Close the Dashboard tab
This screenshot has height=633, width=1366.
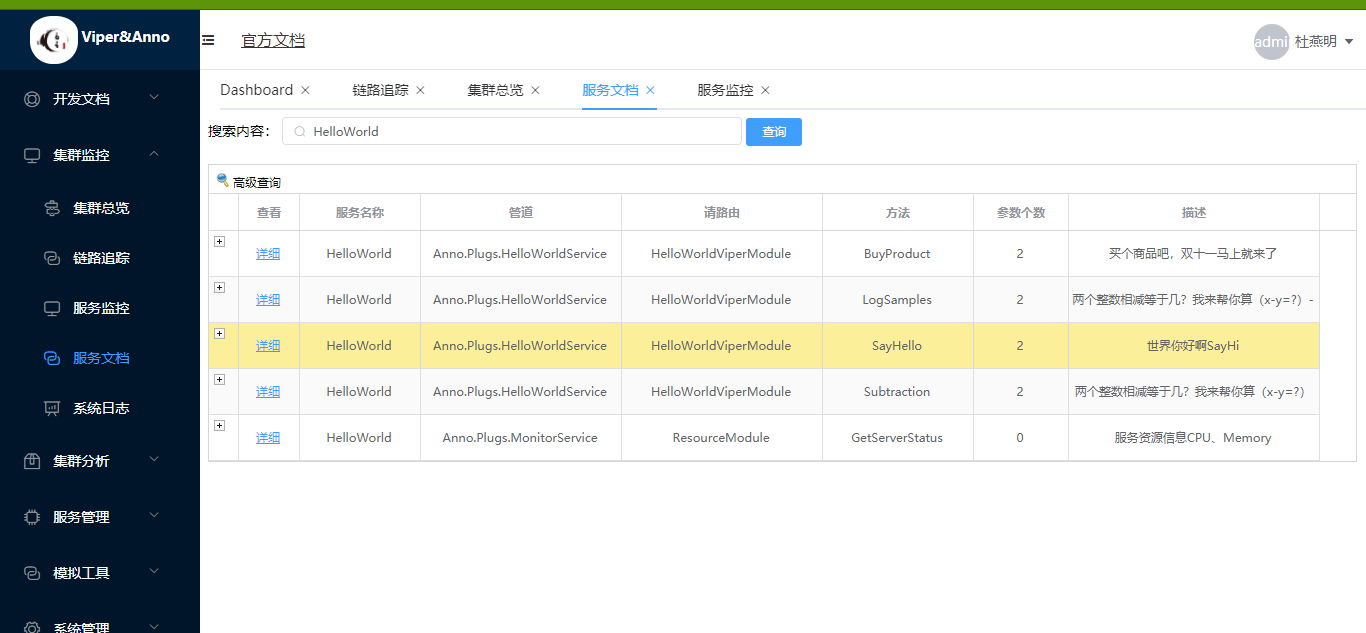pos(305,90)
